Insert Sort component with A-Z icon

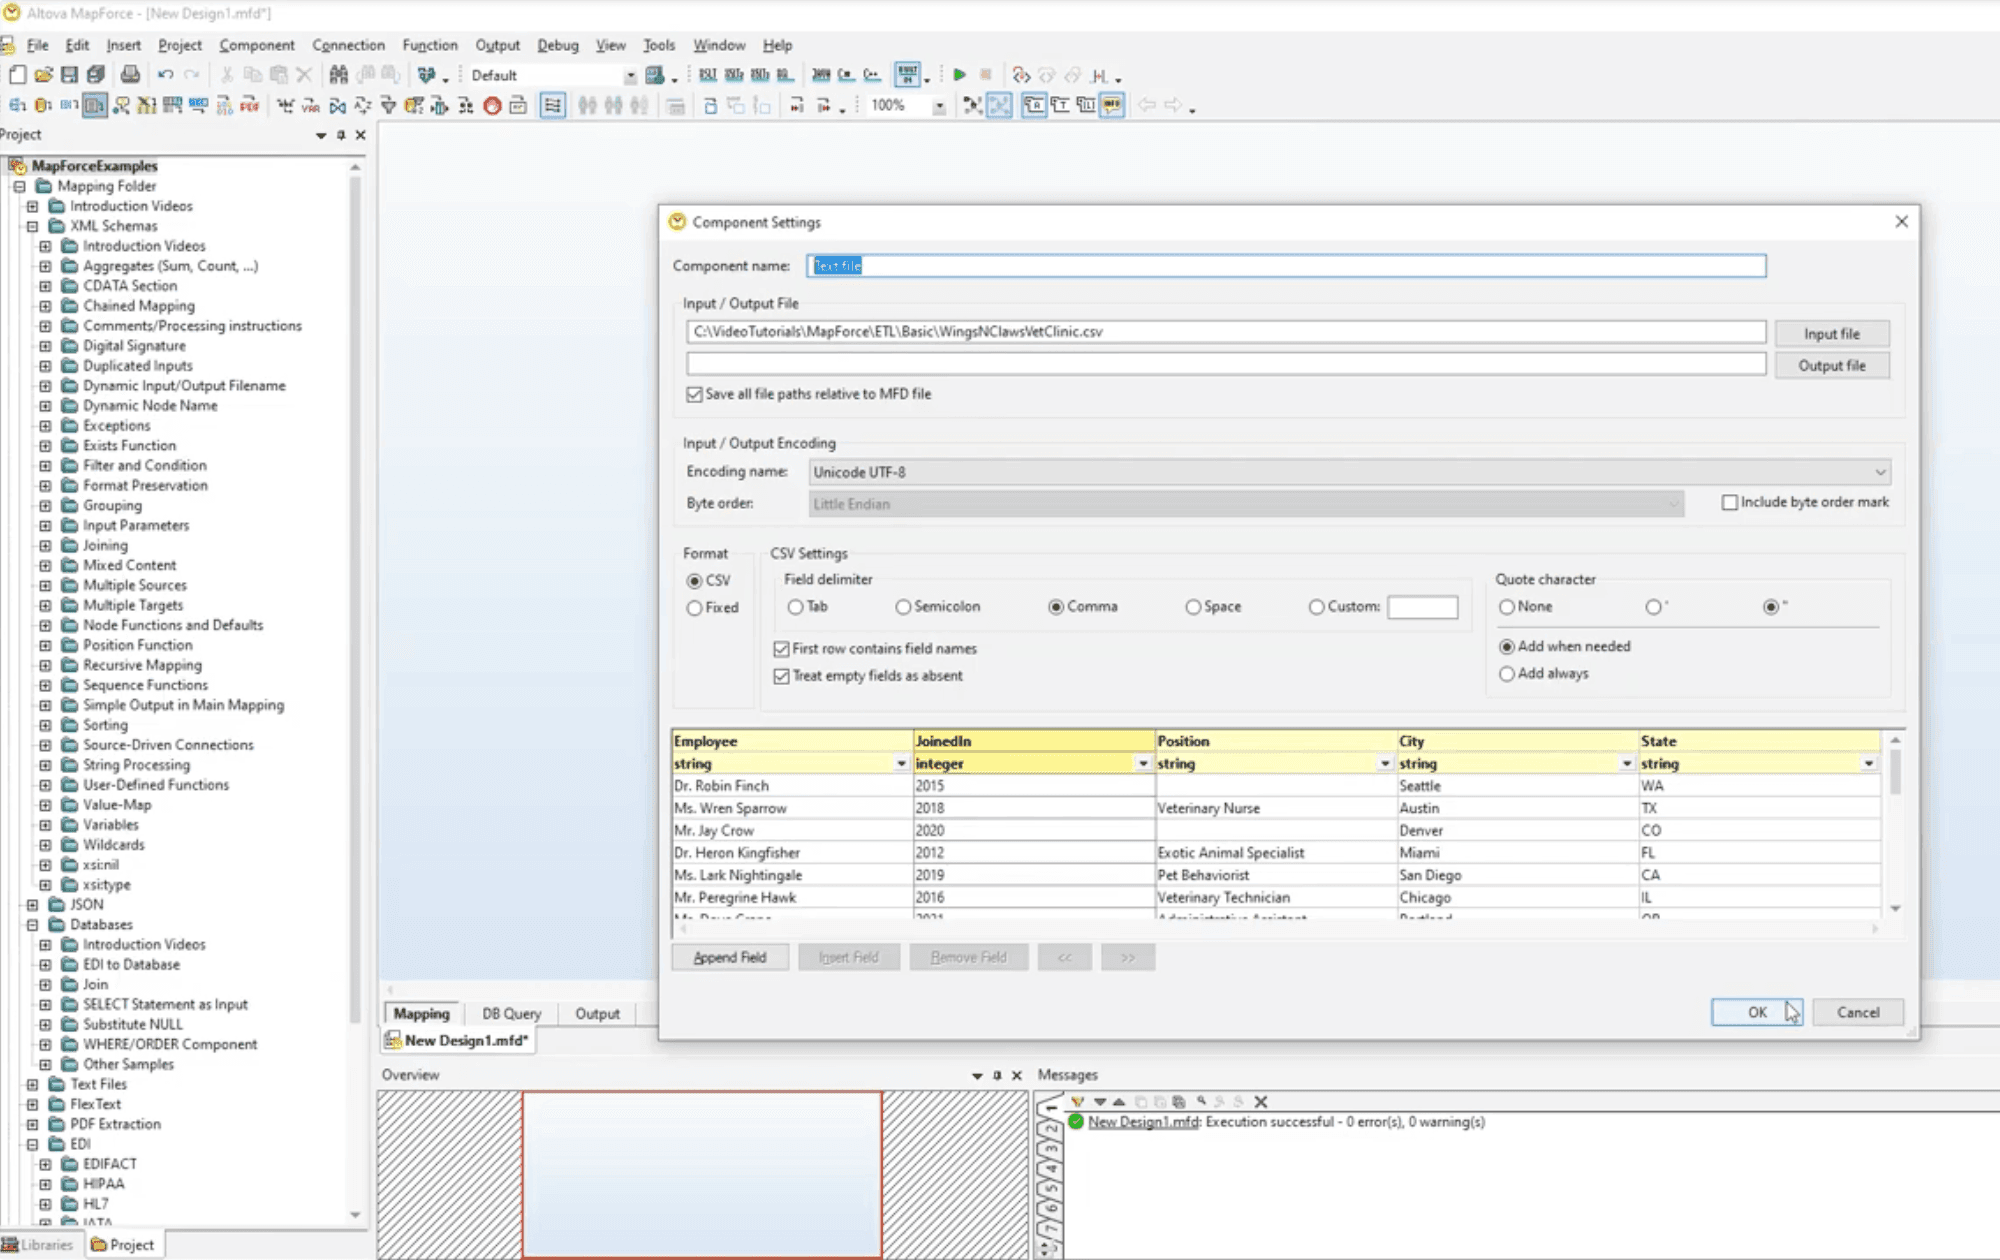363,105
